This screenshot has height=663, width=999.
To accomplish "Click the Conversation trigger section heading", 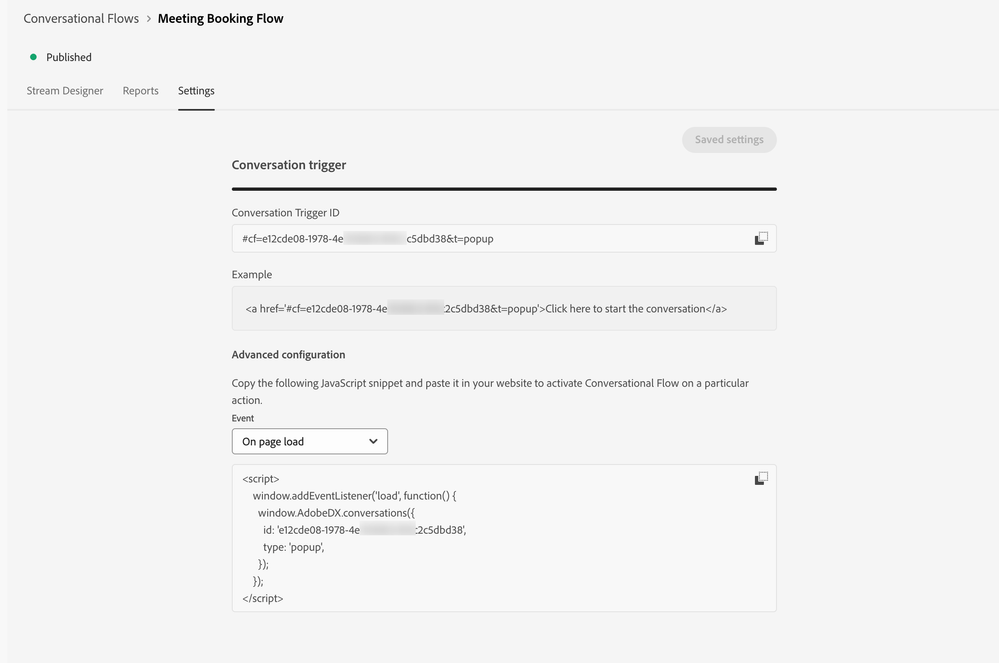I will pyautogui.click(x=289, y=165).
